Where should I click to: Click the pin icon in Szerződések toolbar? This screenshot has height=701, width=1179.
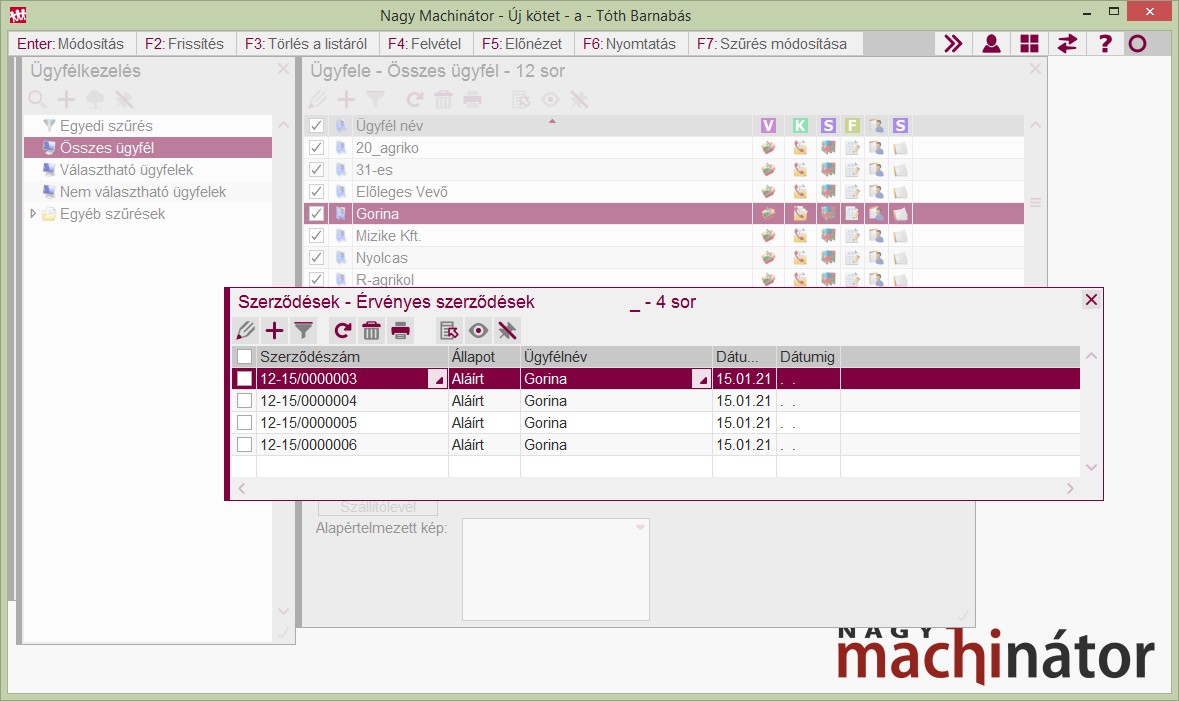(x=508, y=330)
